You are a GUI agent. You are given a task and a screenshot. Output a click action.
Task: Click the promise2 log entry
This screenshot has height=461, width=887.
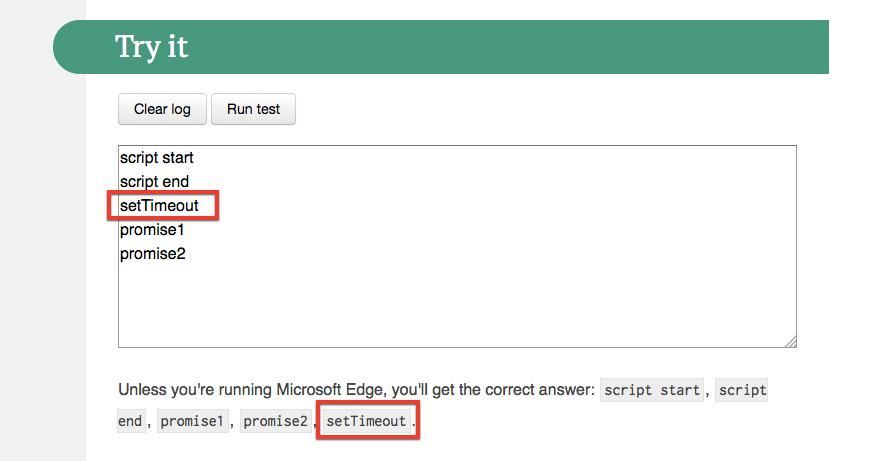point(153,254)
